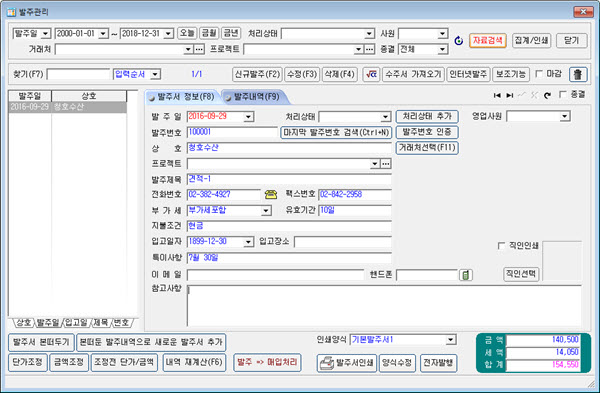Click the mobile phone icon next to 핸드폰
This screenshot has width=600, height=393.
tap(466, 275)
